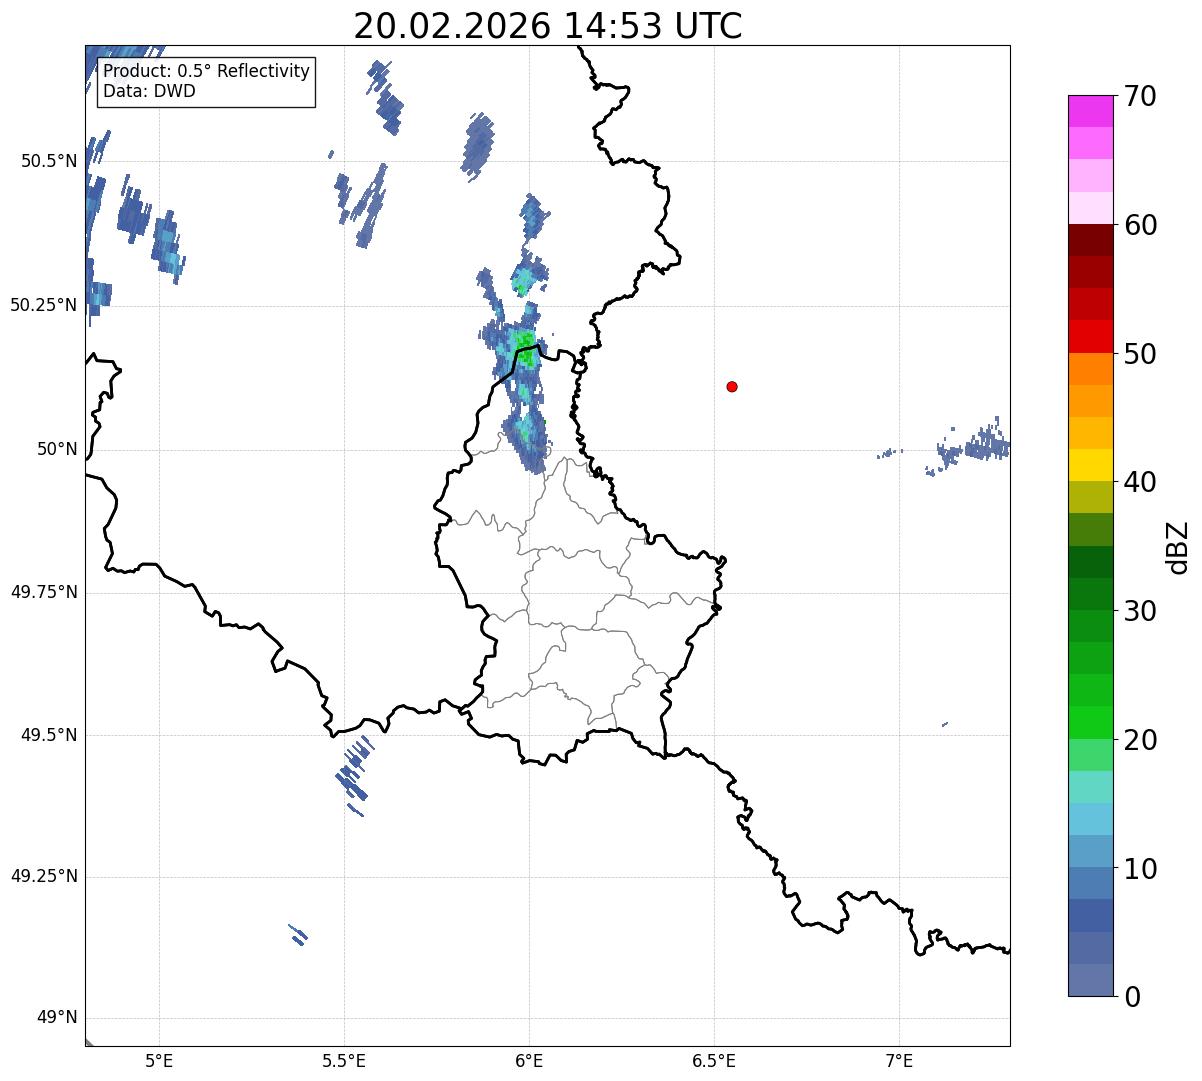Click the 30 tick on colorbar
Viewport: 1202px width, 1081px height.
coord(1140,611)
